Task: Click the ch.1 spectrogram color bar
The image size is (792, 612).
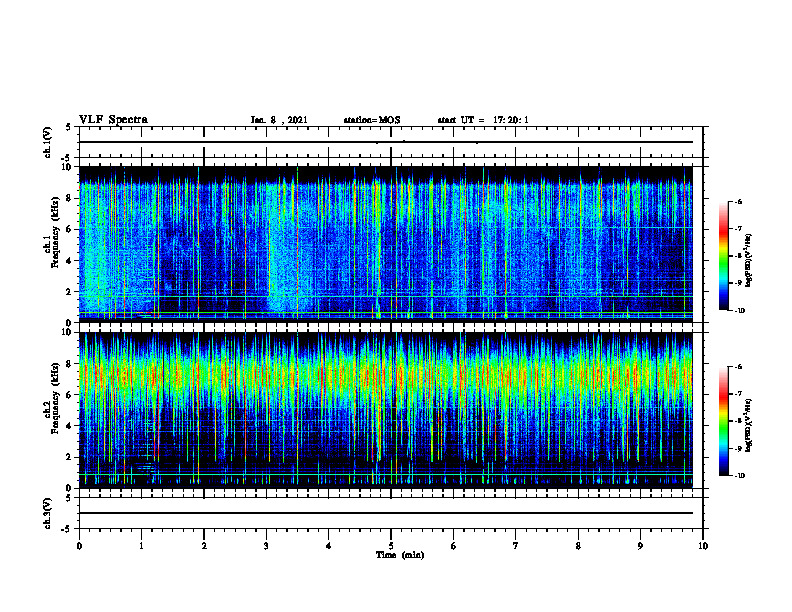Action: click(x=723, y=256)
